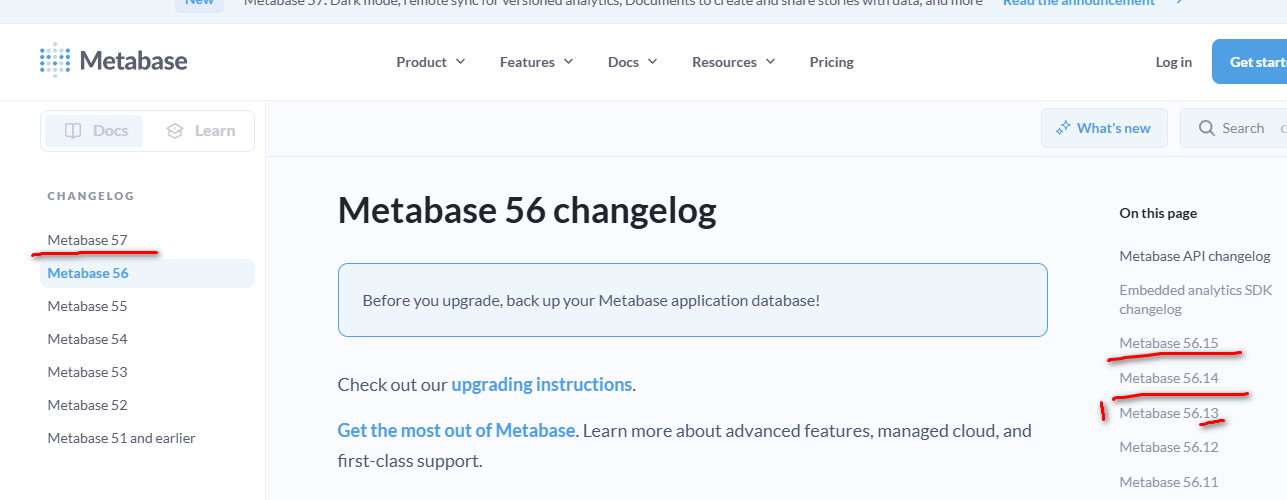Screen dimensions: 1287x500
Task: Jump to Metabase 56.12 section
Action: [1168, 447]
